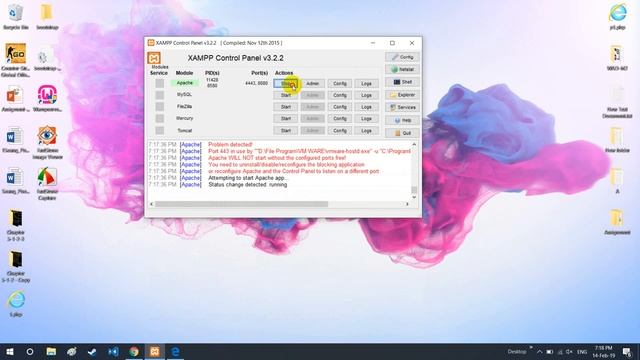Select the 'Status change detected: running' log line
Viewport: 640px width, 360px height.
pyautogui.click(x=248, y=185)
